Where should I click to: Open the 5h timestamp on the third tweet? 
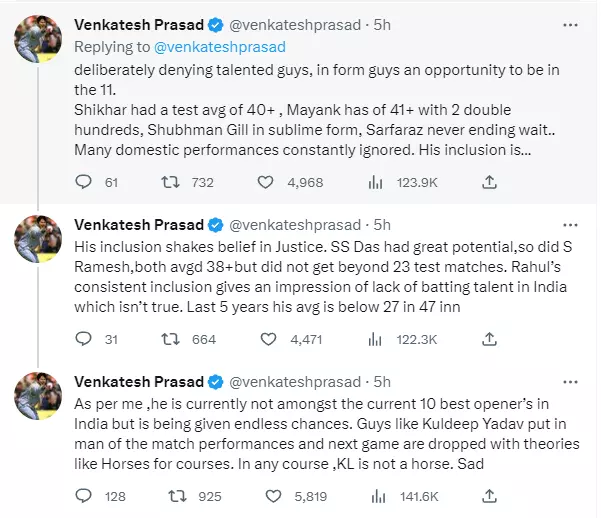(382, 381)
